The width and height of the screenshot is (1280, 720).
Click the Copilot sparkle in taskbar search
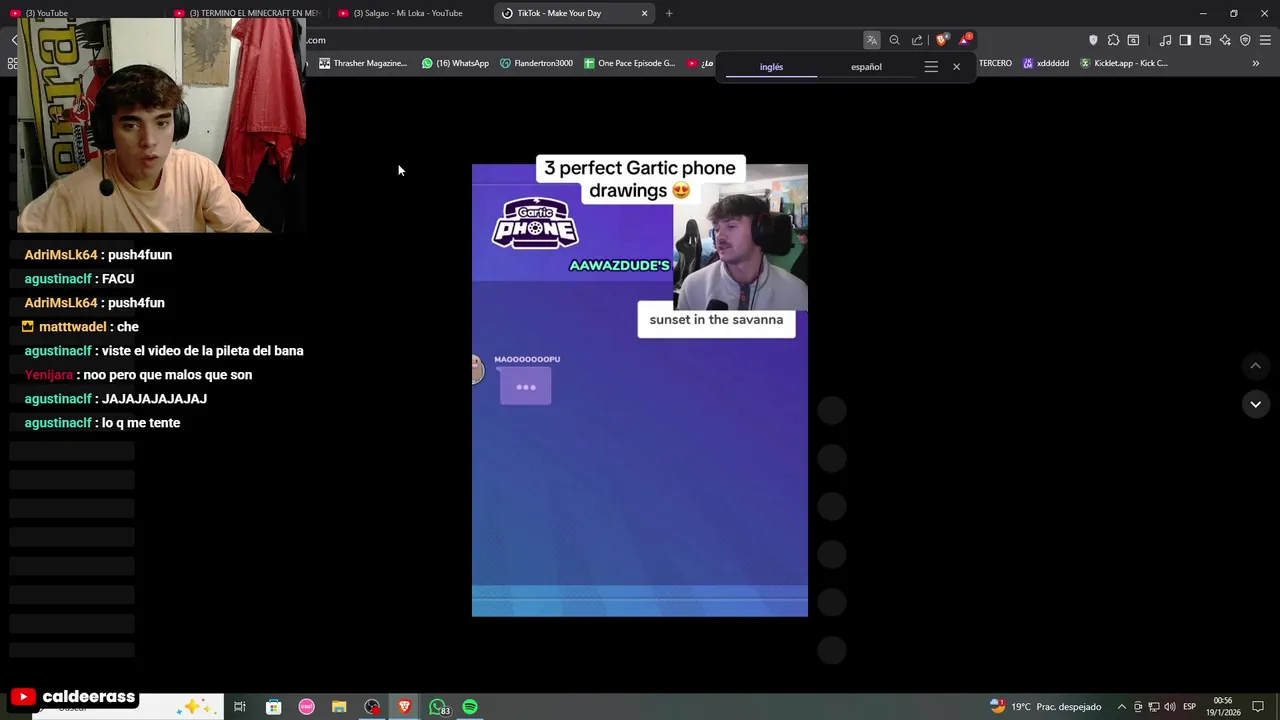click(x=195, y=707)
